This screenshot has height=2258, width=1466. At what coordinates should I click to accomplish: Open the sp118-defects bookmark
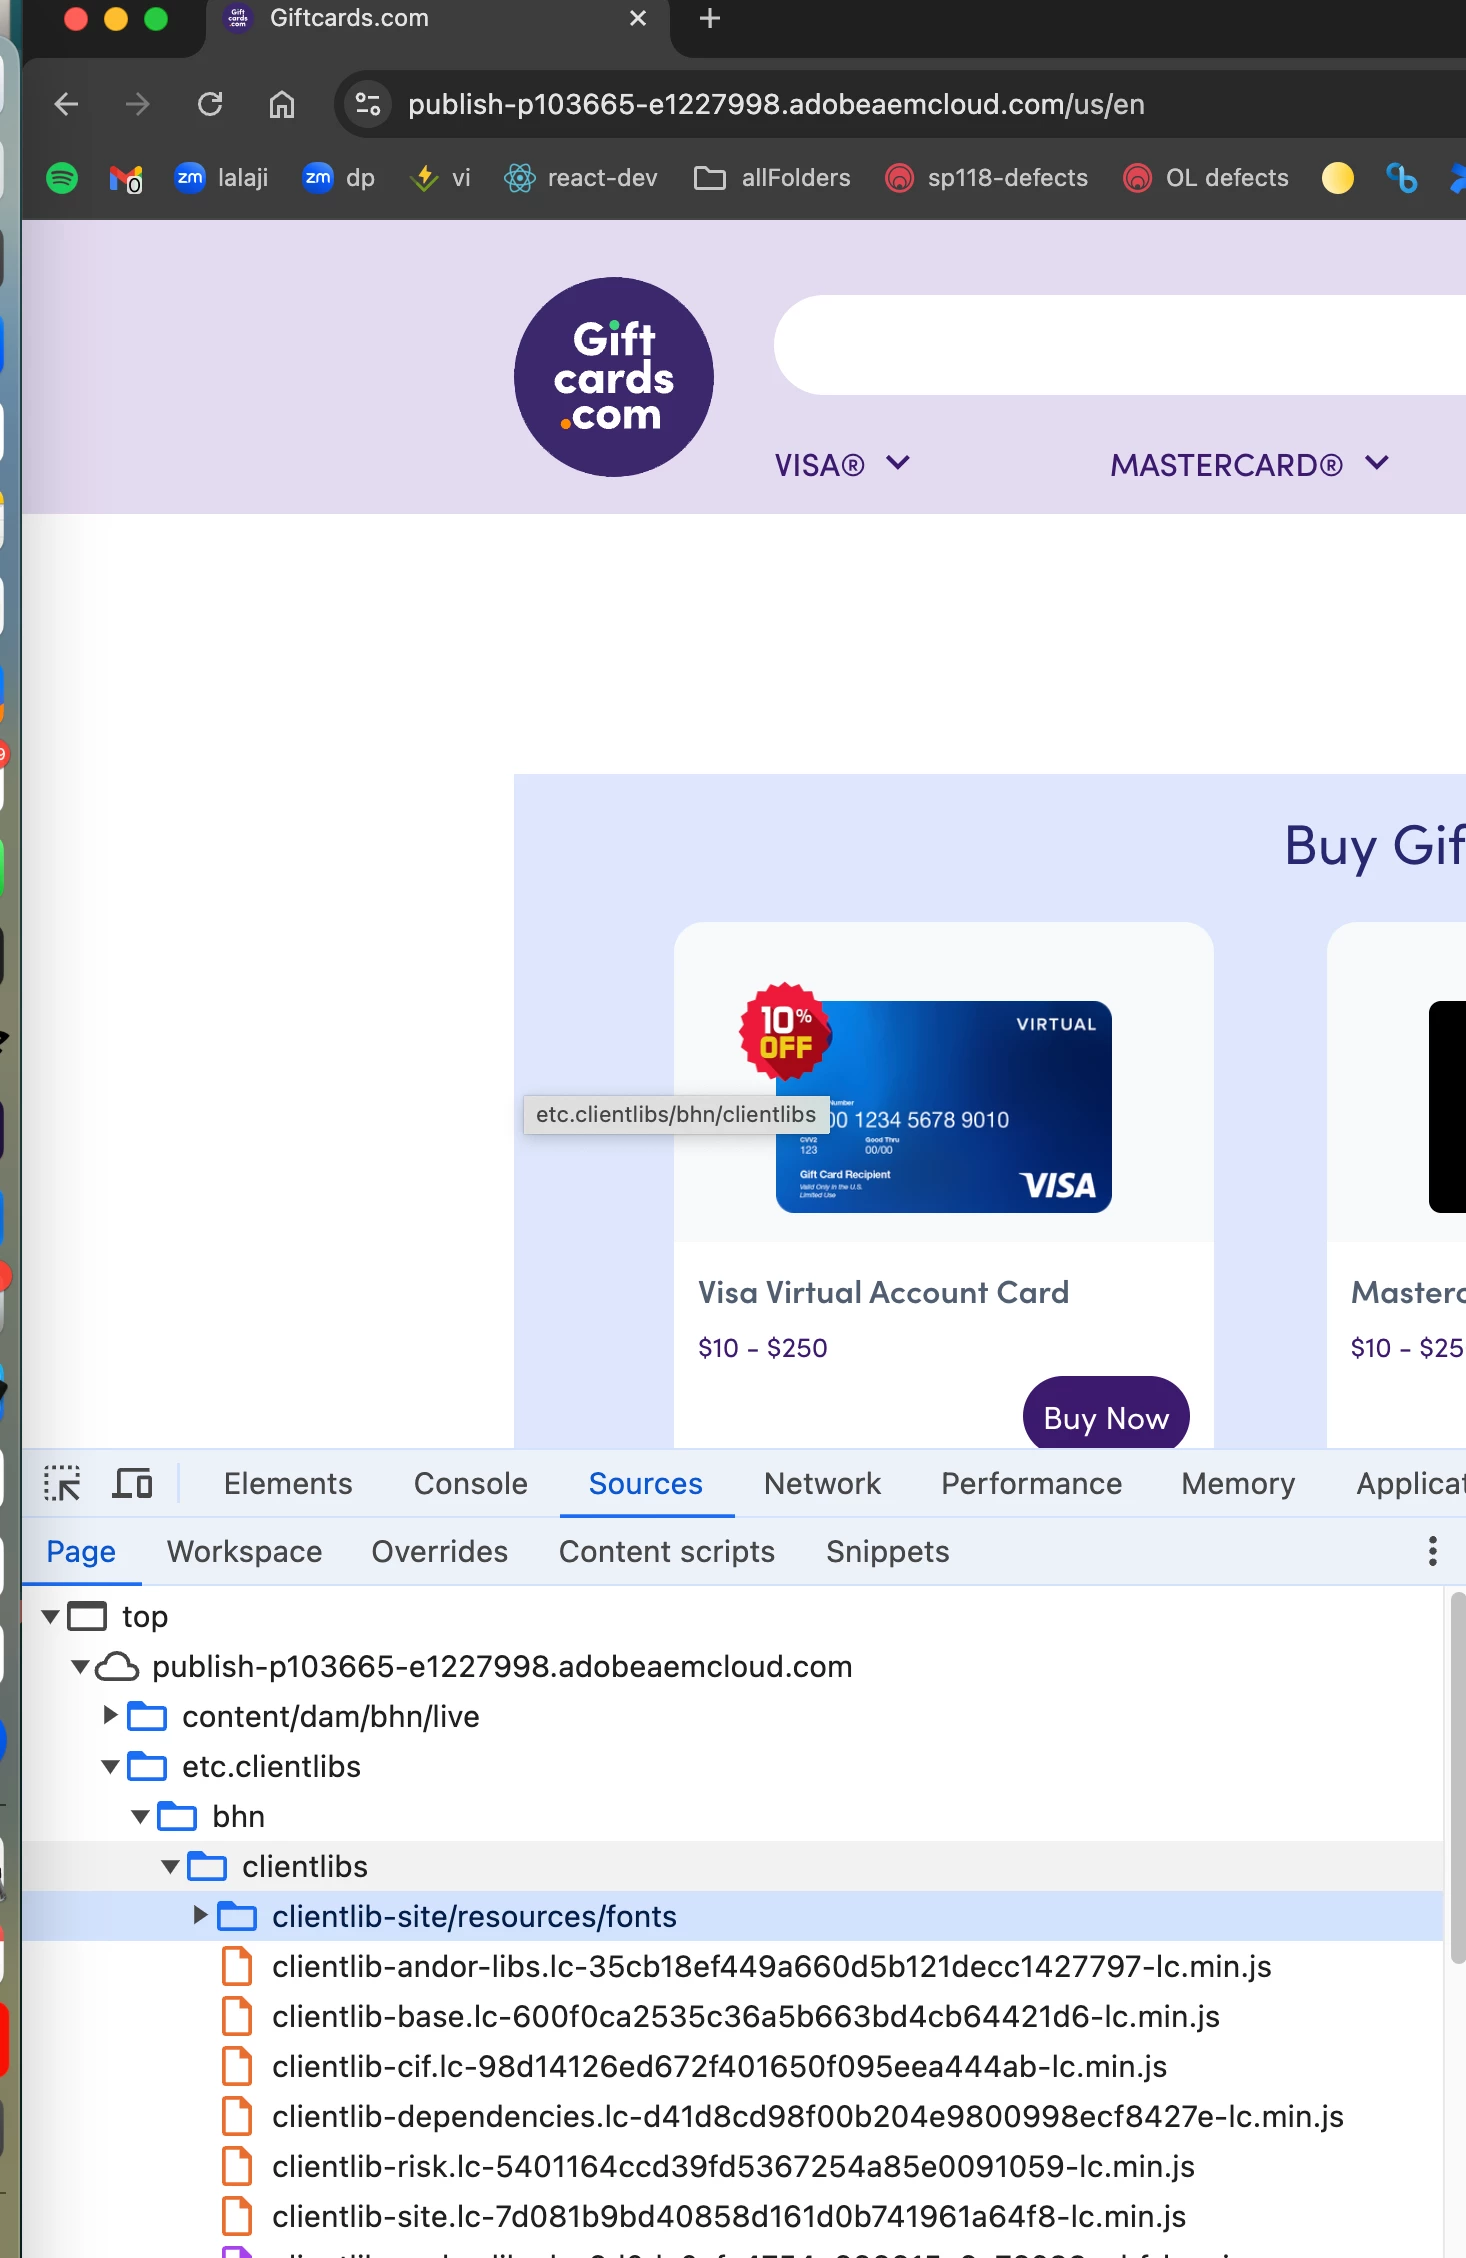[x=987, y=178]
